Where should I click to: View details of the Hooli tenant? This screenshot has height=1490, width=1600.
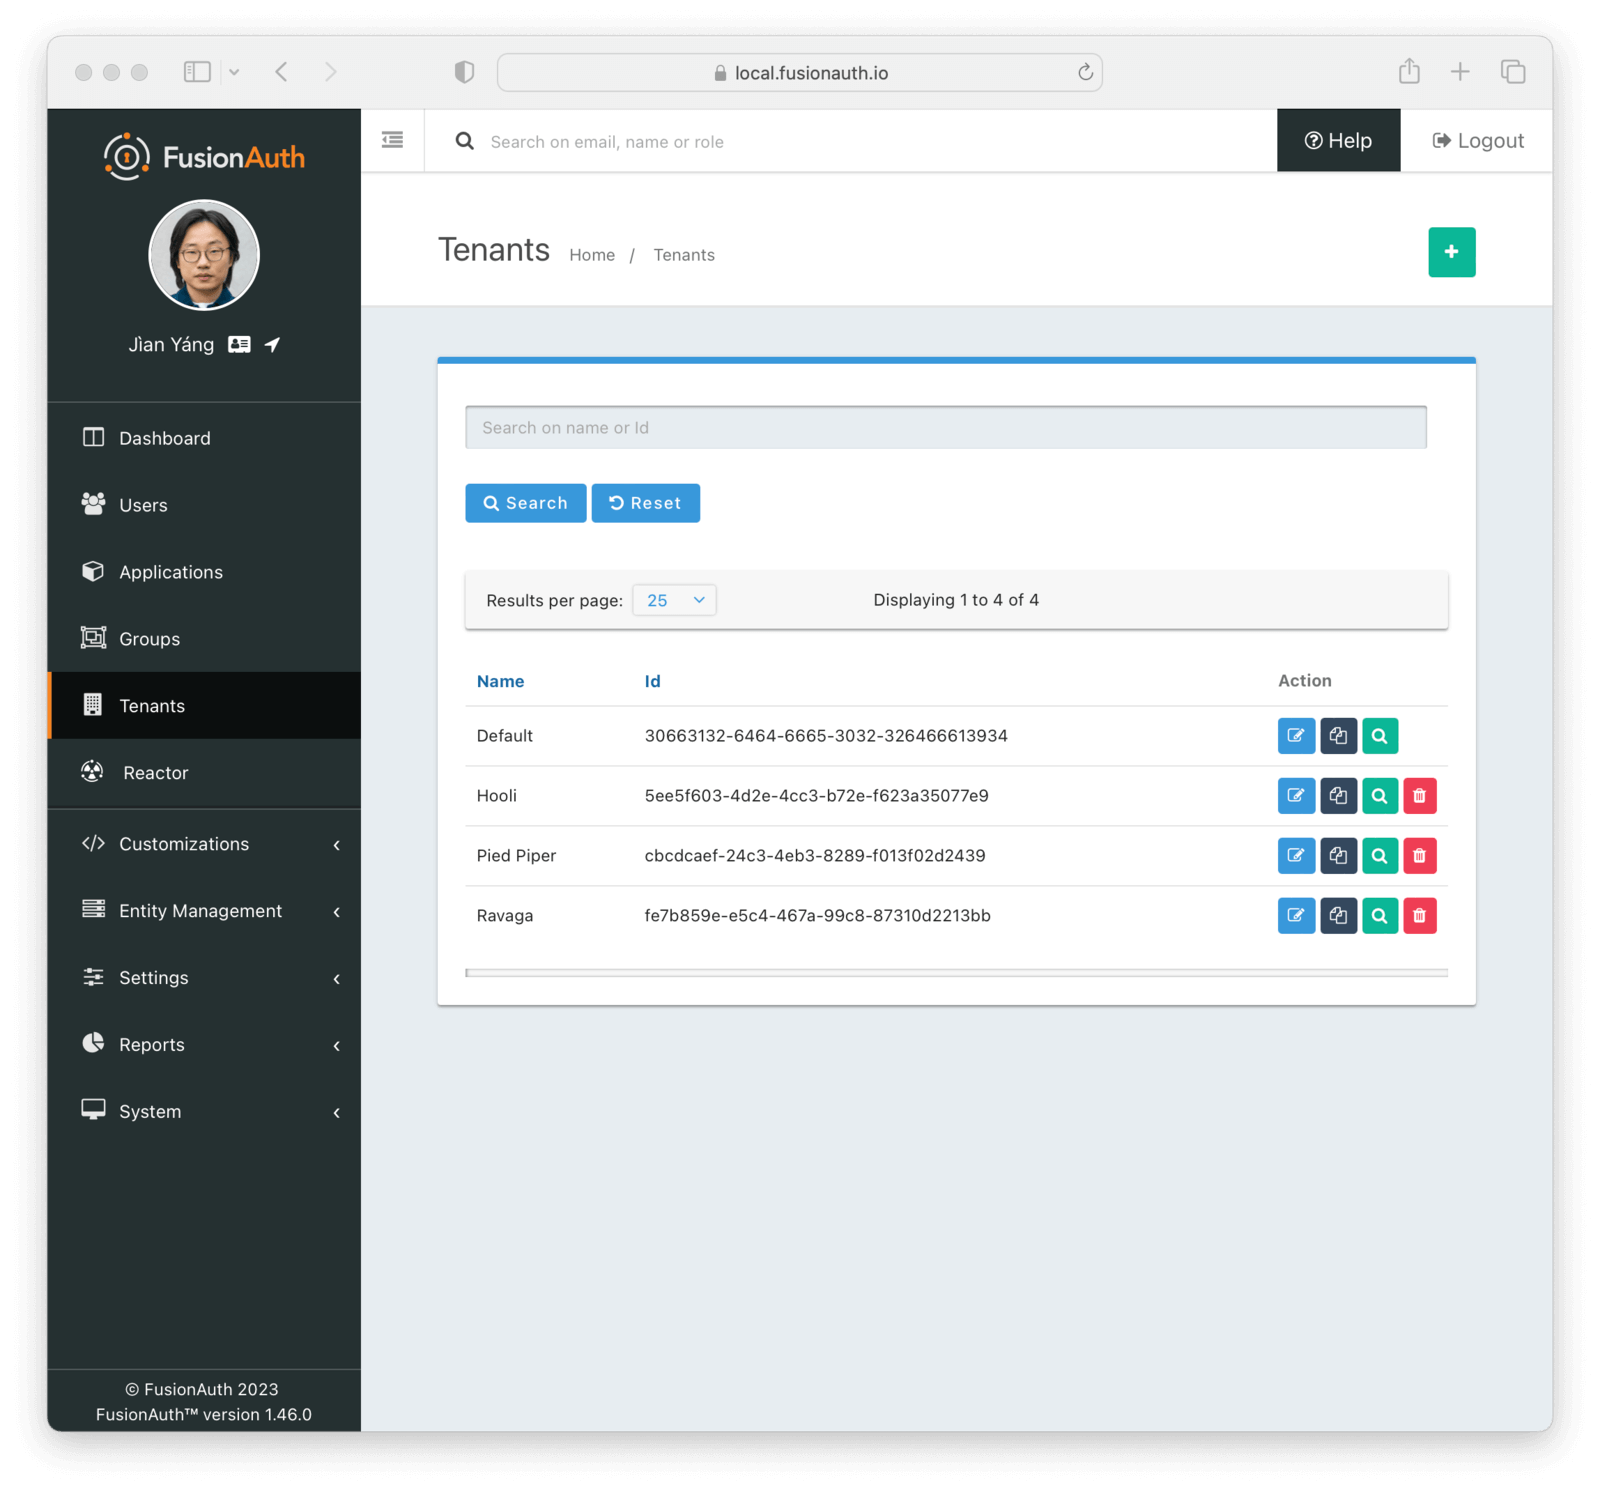(x=1379, y=796)
